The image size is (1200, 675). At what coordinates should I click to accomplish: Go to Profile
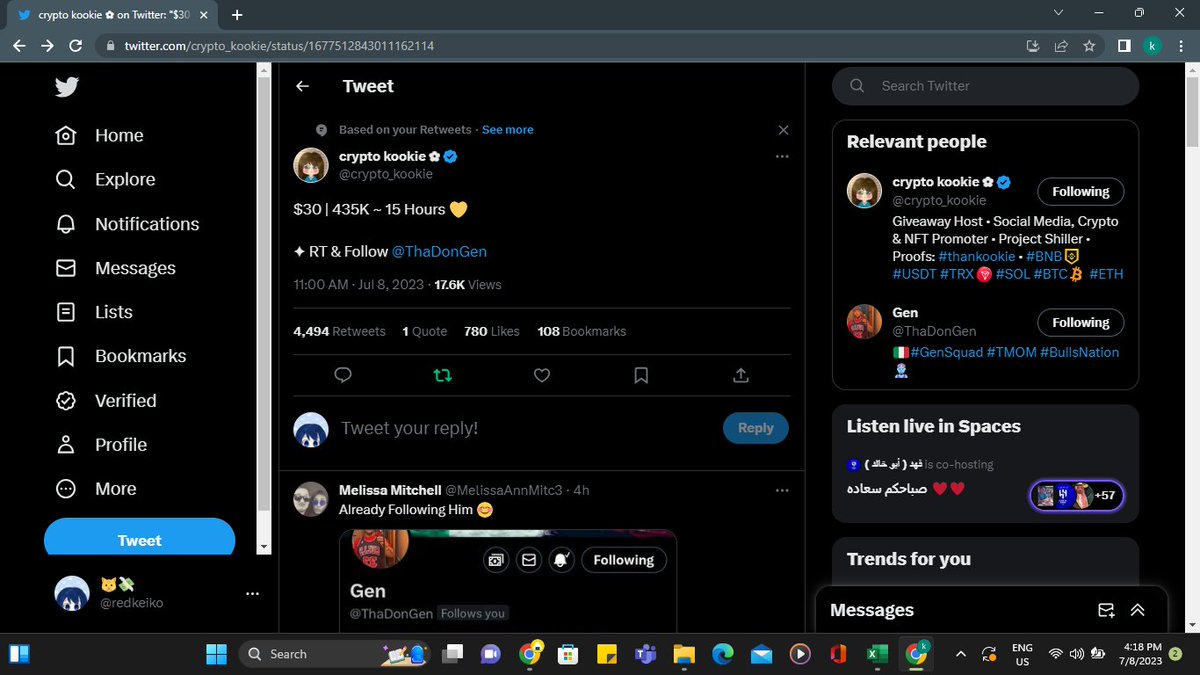tap(101, 444)
